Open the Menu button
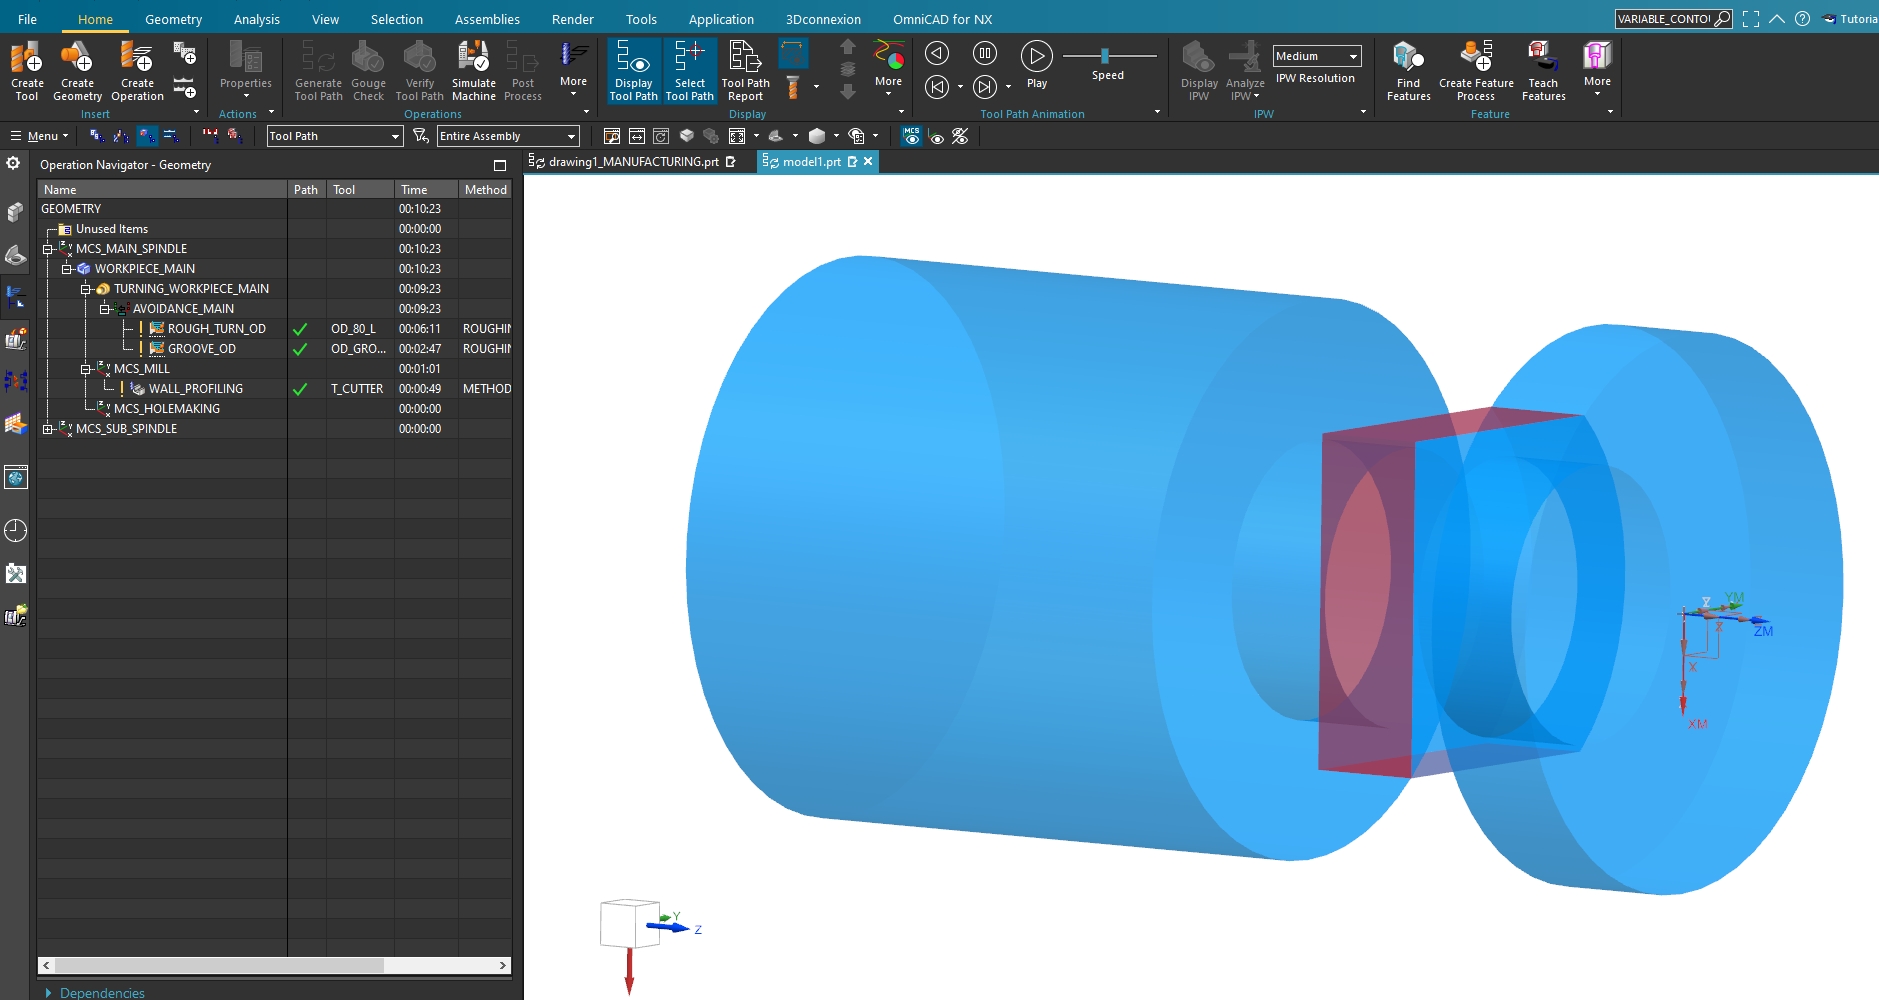 point(39,136)
